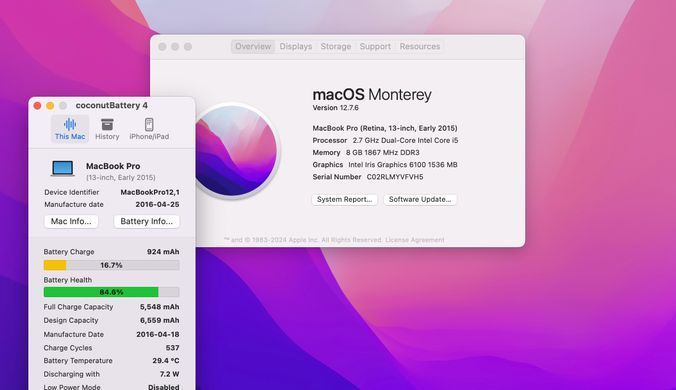Click the 5,548 mAh full charge capacity
676x390 pixels.
click(x=160, y=307)
